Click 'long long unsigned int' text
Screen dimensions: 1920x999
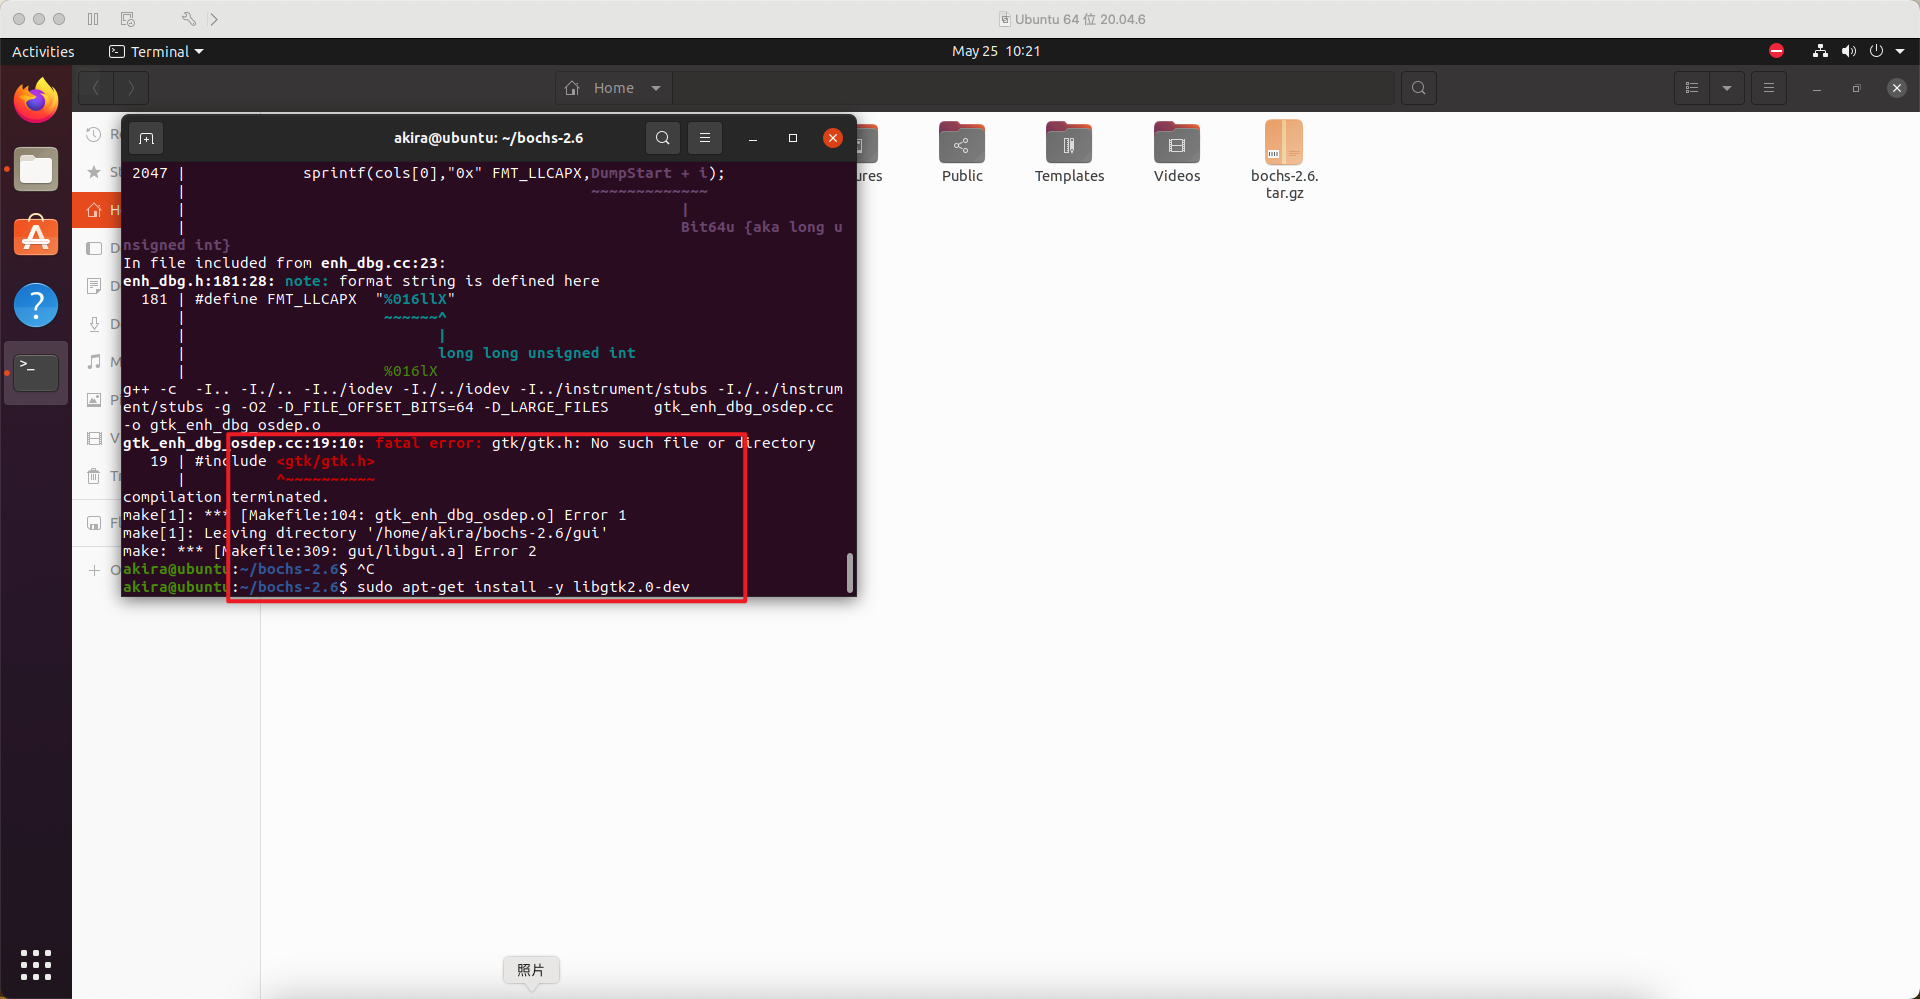(x=536, y=353)
